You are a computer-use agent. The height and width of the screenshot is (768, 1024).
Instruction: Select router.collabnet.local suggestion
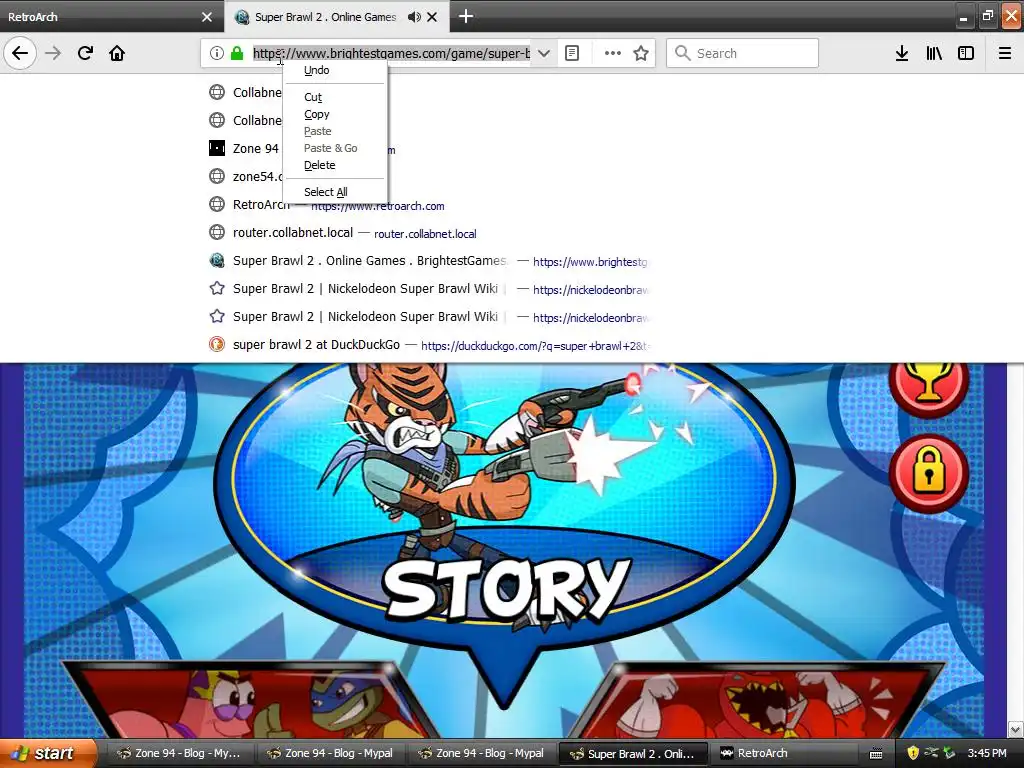[428, 232]
